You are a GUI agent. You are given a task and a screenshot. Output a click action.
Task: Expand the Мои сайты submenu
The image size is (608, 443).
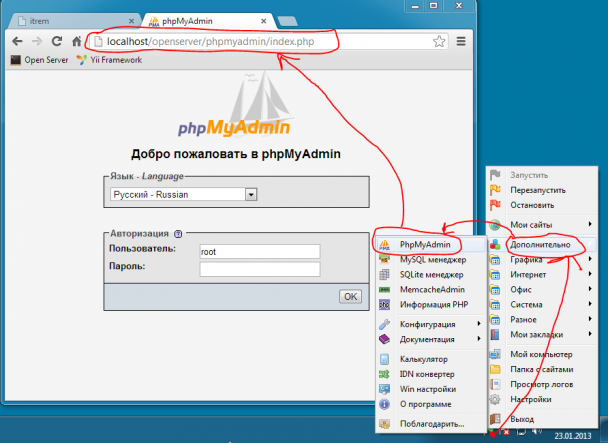[542, 224]
